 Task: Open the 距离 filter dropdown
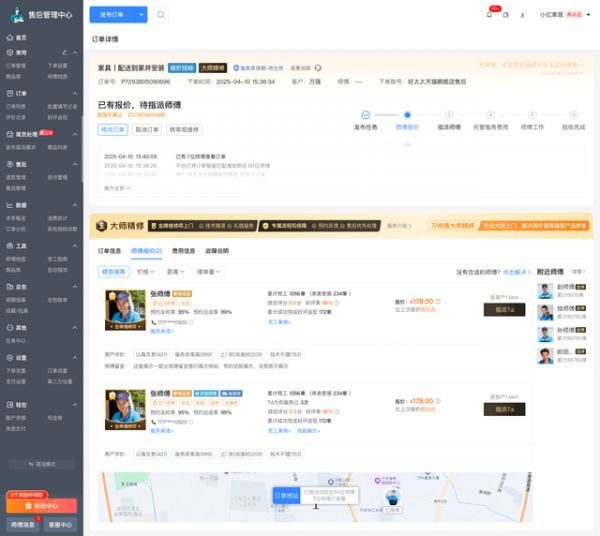pyautogui.click(x=177, y=271)
